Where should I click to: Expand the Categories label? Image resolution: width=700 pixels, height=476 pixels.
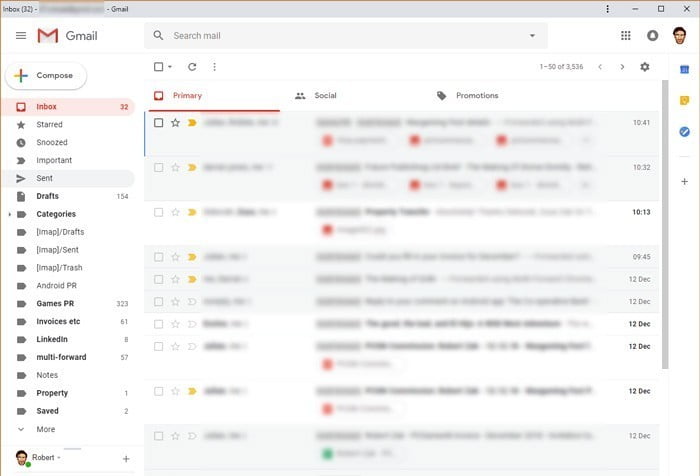[9, 214]
